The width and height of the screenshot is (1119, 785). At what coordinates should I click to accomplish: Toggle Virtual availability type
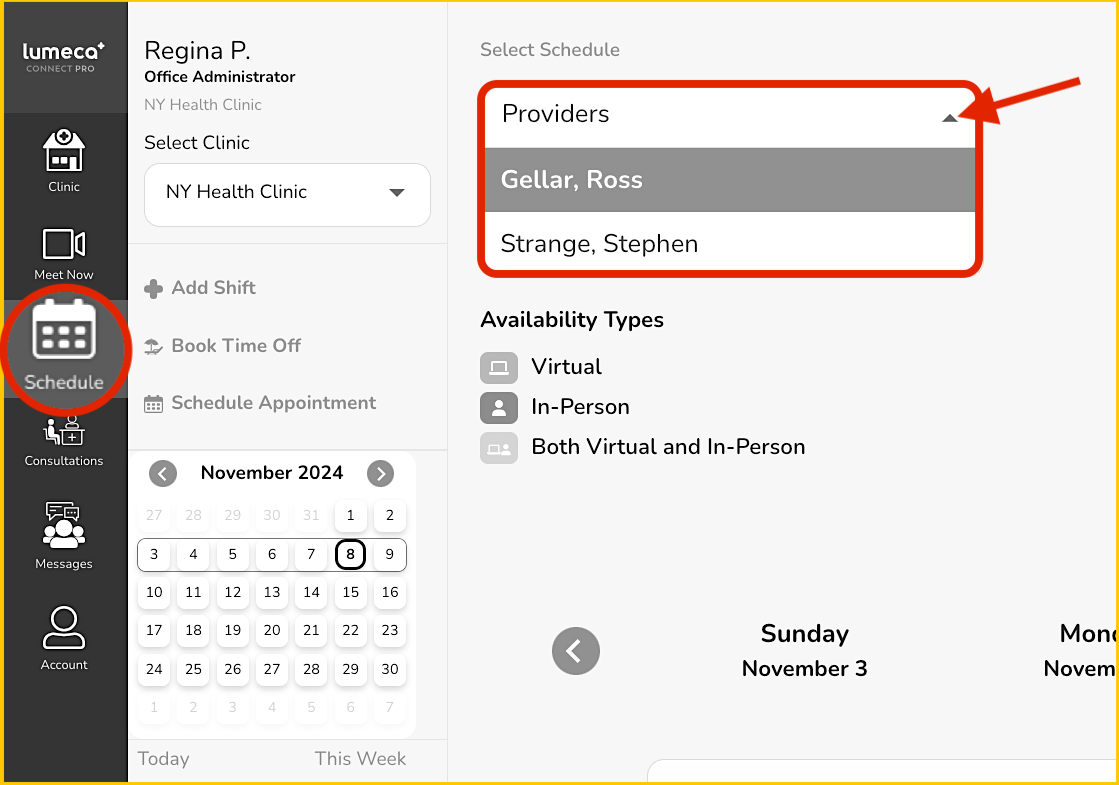pyautogui.click(x=498, y=367)
